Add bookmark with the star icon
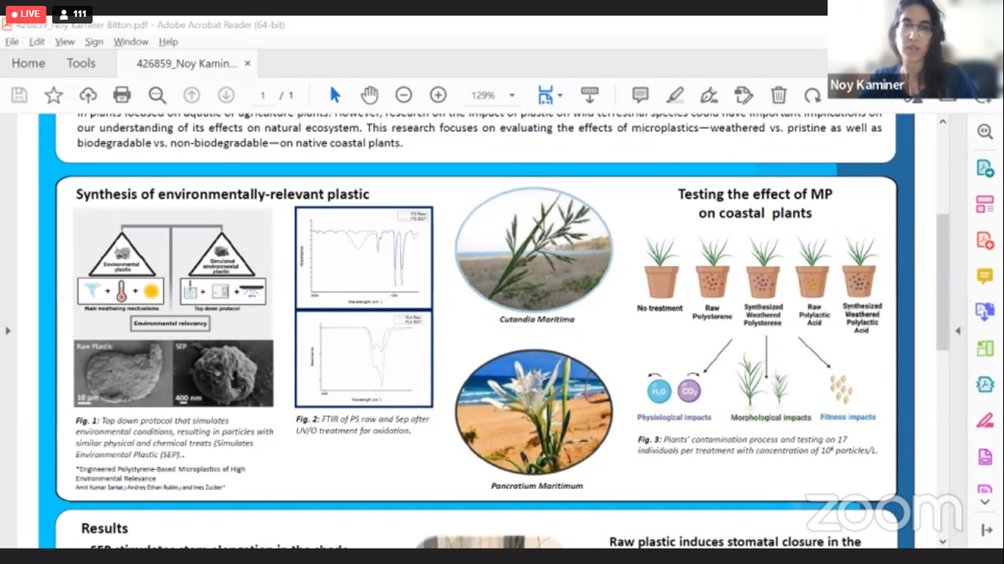The width and height of the screenshot is (1004, 564). [54, 95]
